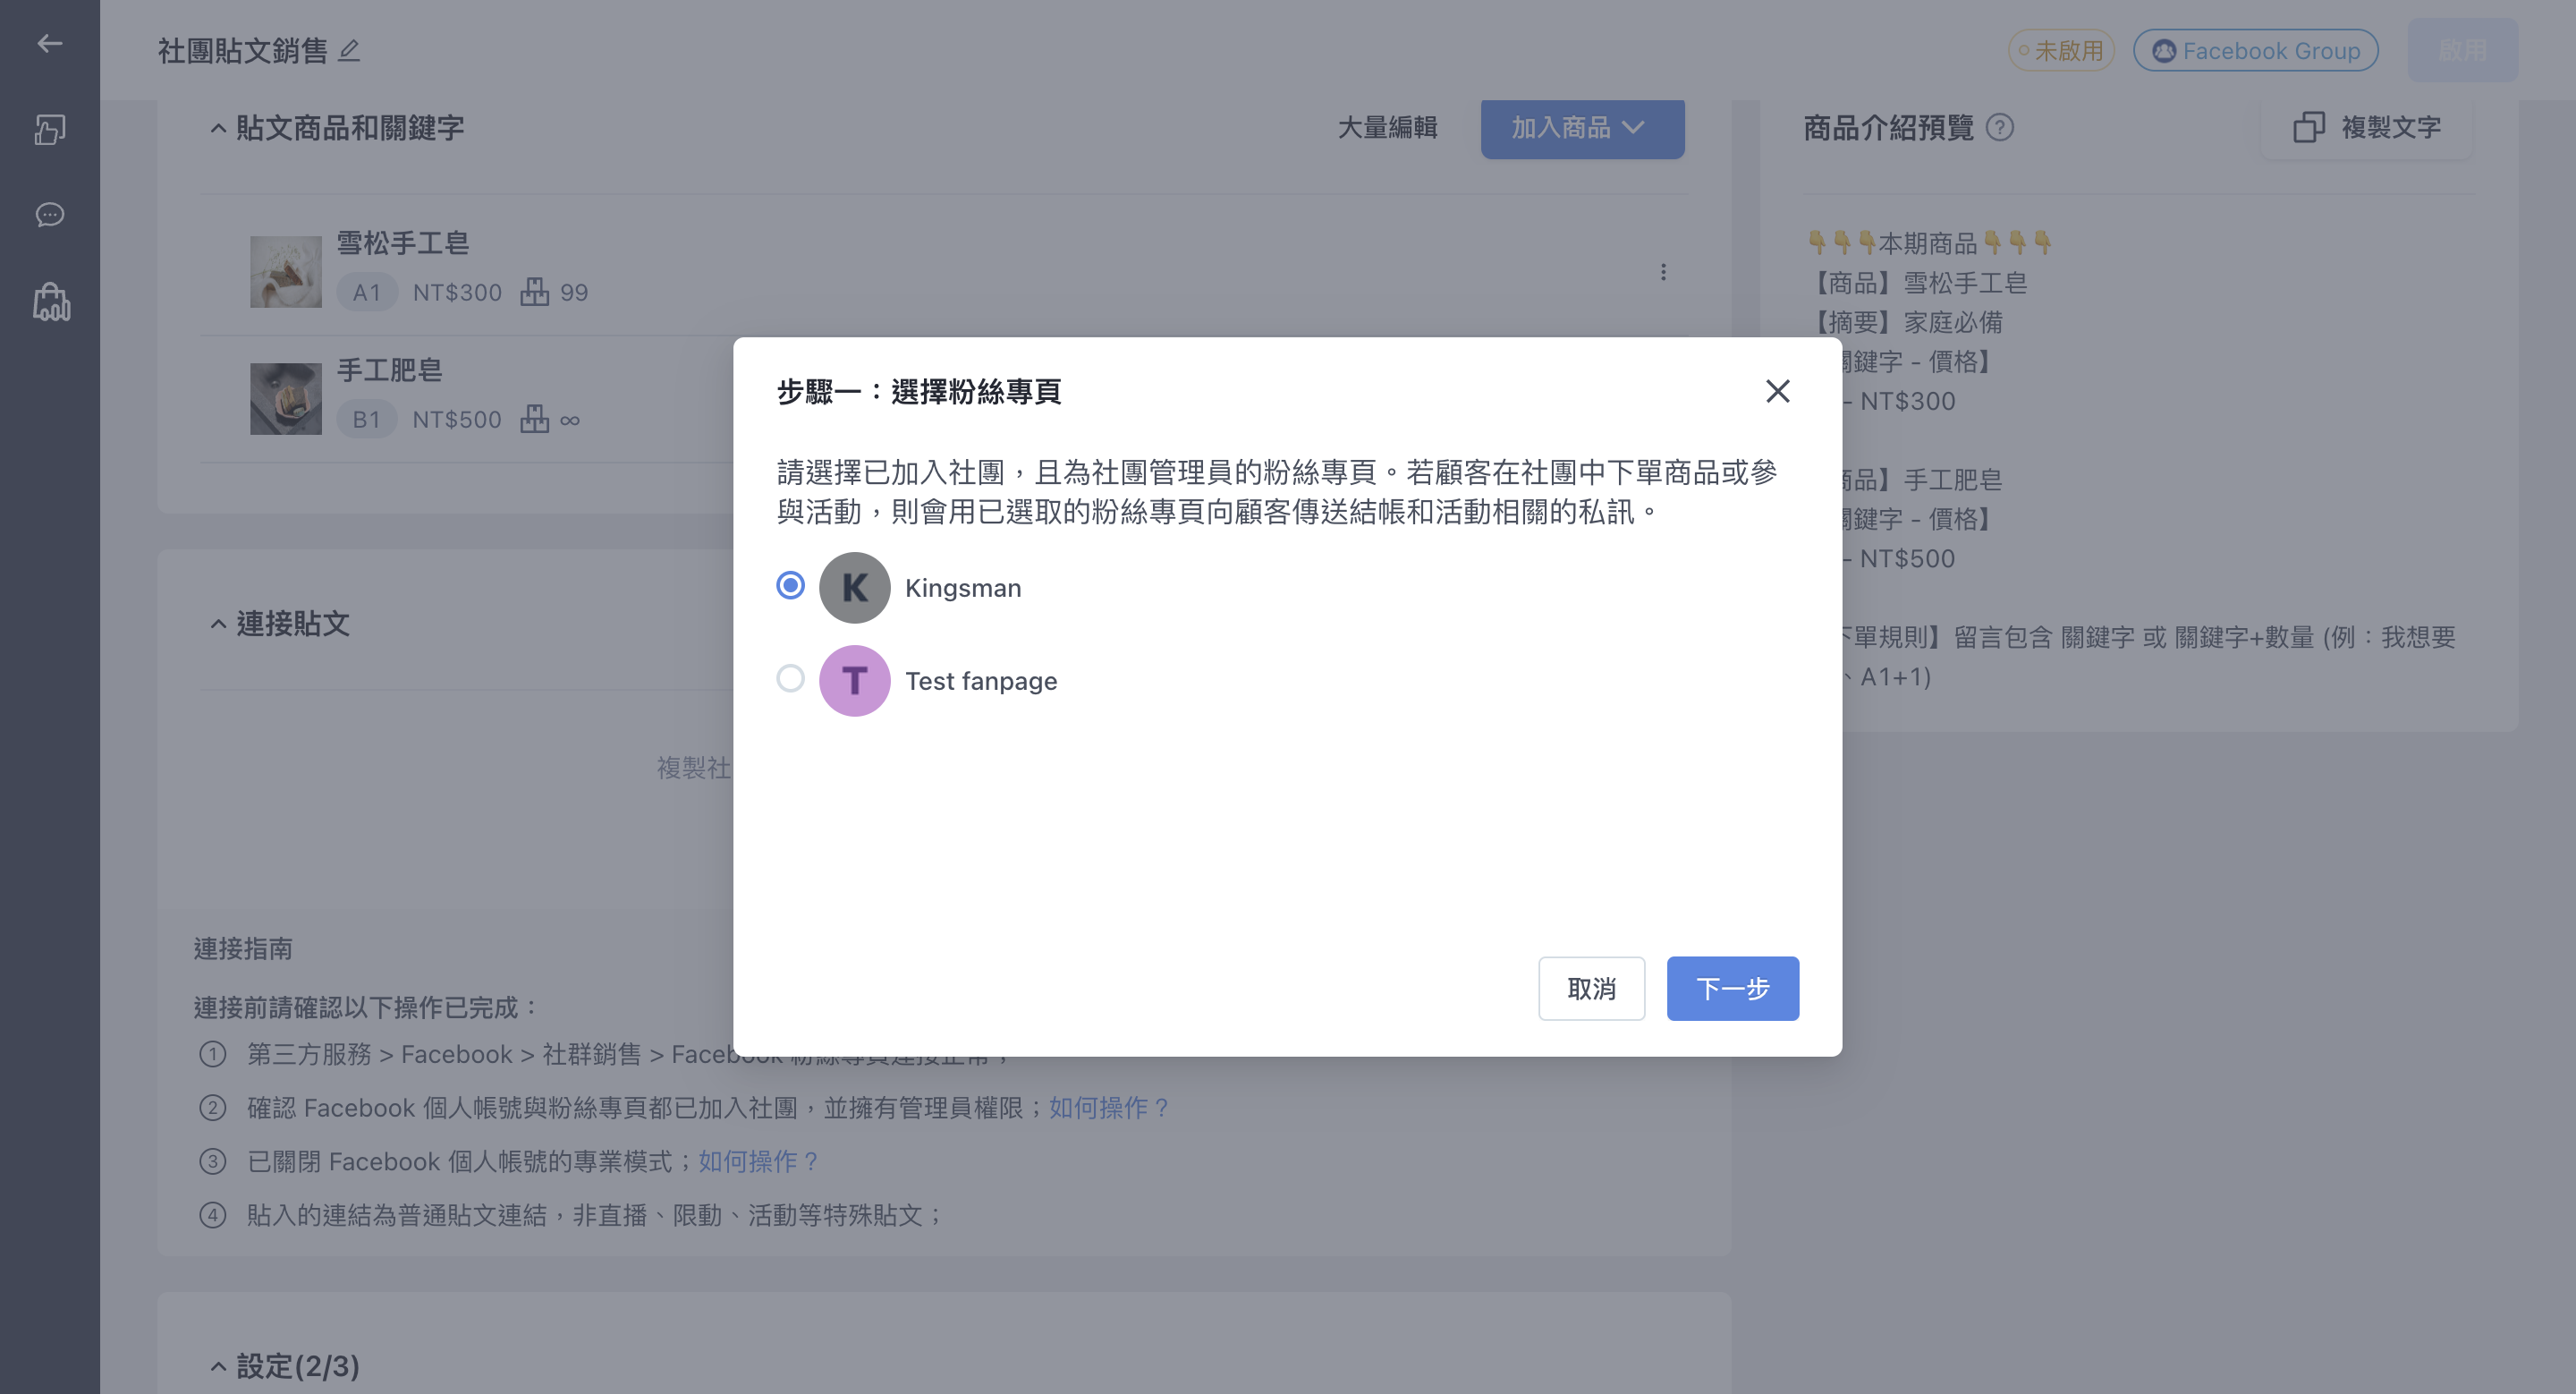
Task: Click the 雪松手工皂 product name
Action: tap(403, 243)
